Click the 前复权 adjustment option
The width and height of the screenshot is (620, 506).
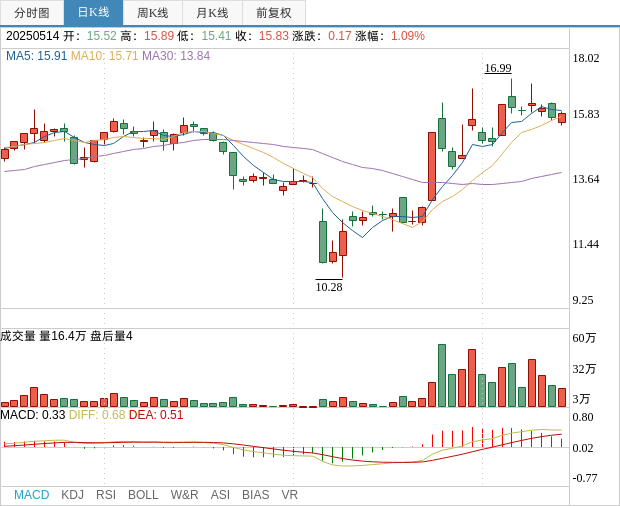click(x=274, y=13)
